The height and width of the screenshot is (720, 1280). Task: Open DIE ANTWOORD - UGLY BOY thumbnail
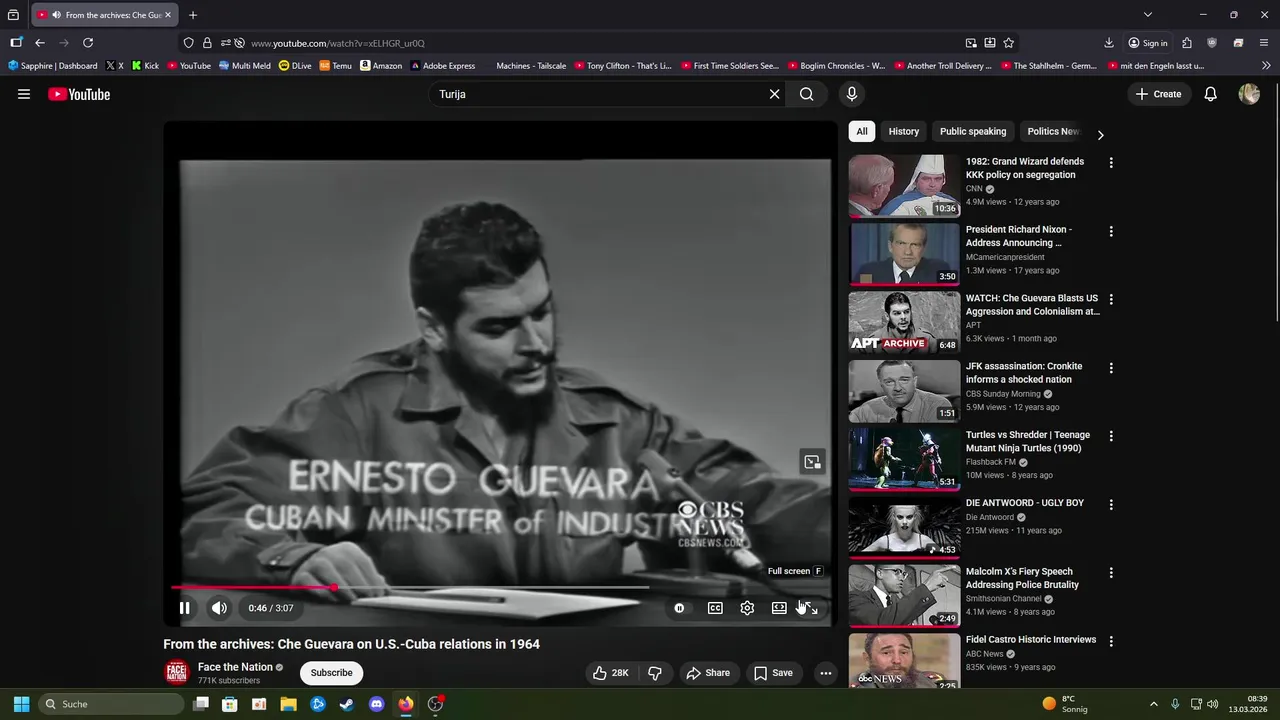click(x=904, y=527)
